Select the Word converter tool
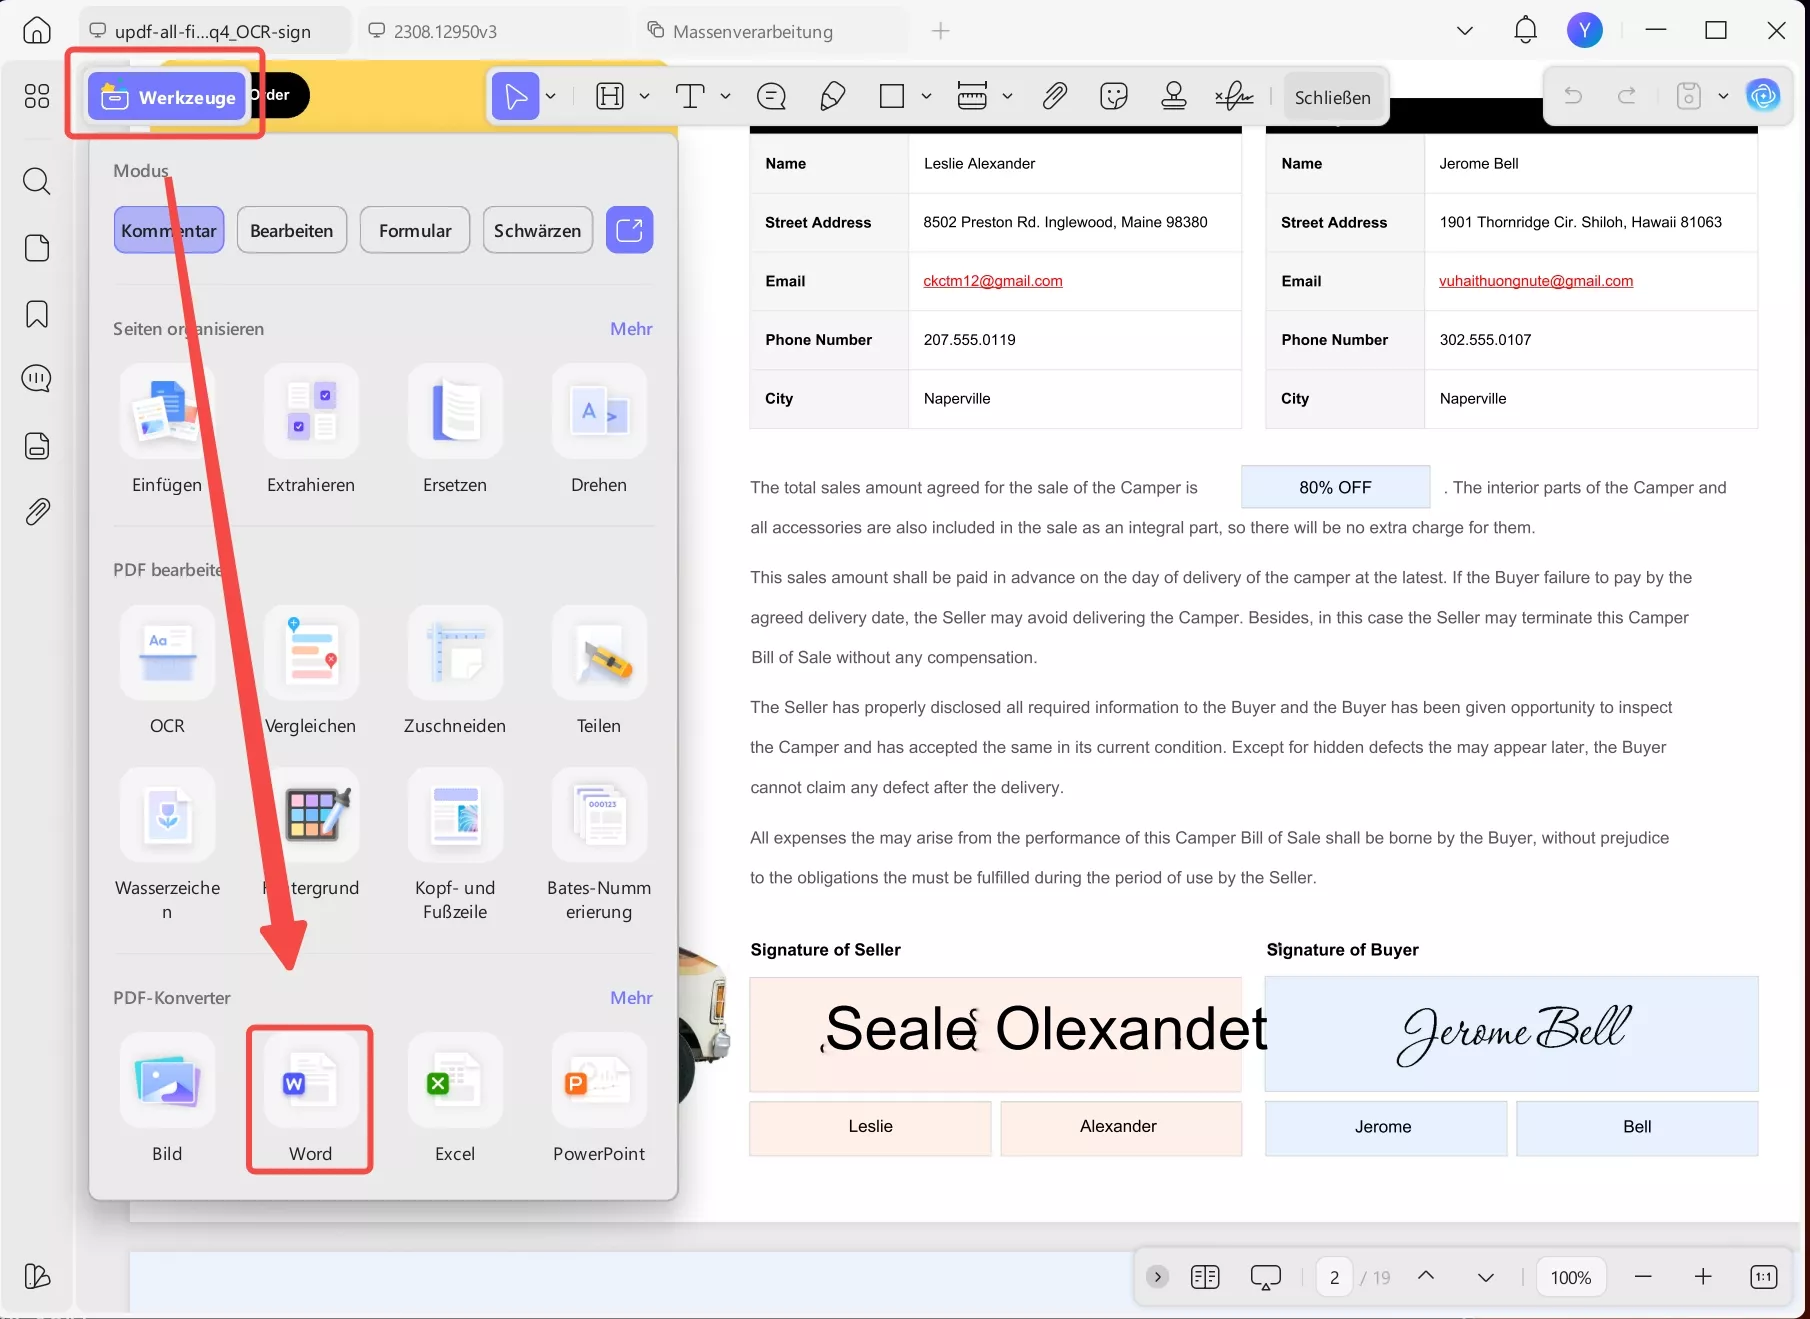 coord(310,1097)
